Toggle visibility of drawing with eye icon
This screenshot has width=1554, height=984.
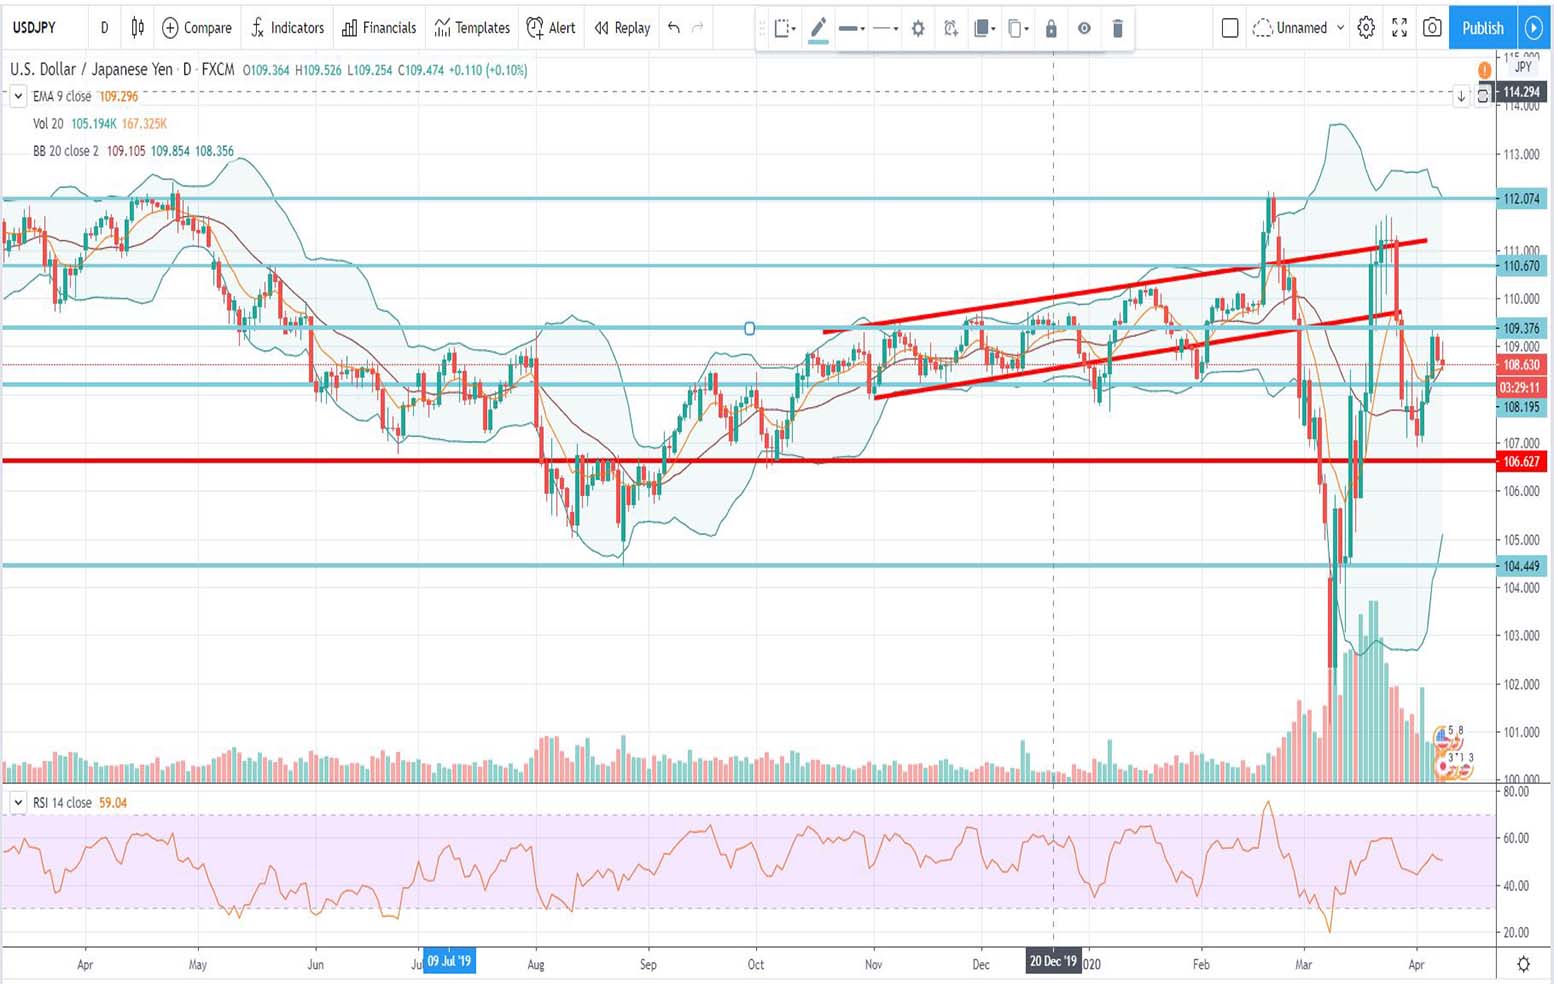pyautogui.click(x=1084, y=29)
